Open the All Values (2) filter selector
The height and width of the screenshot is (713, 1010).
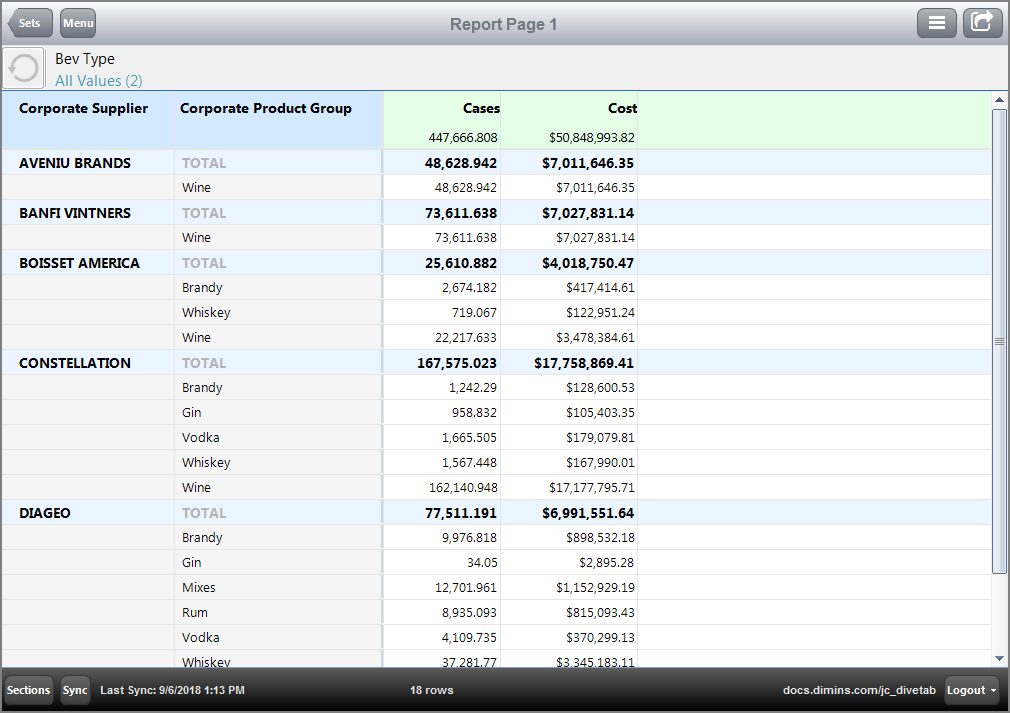98,80
